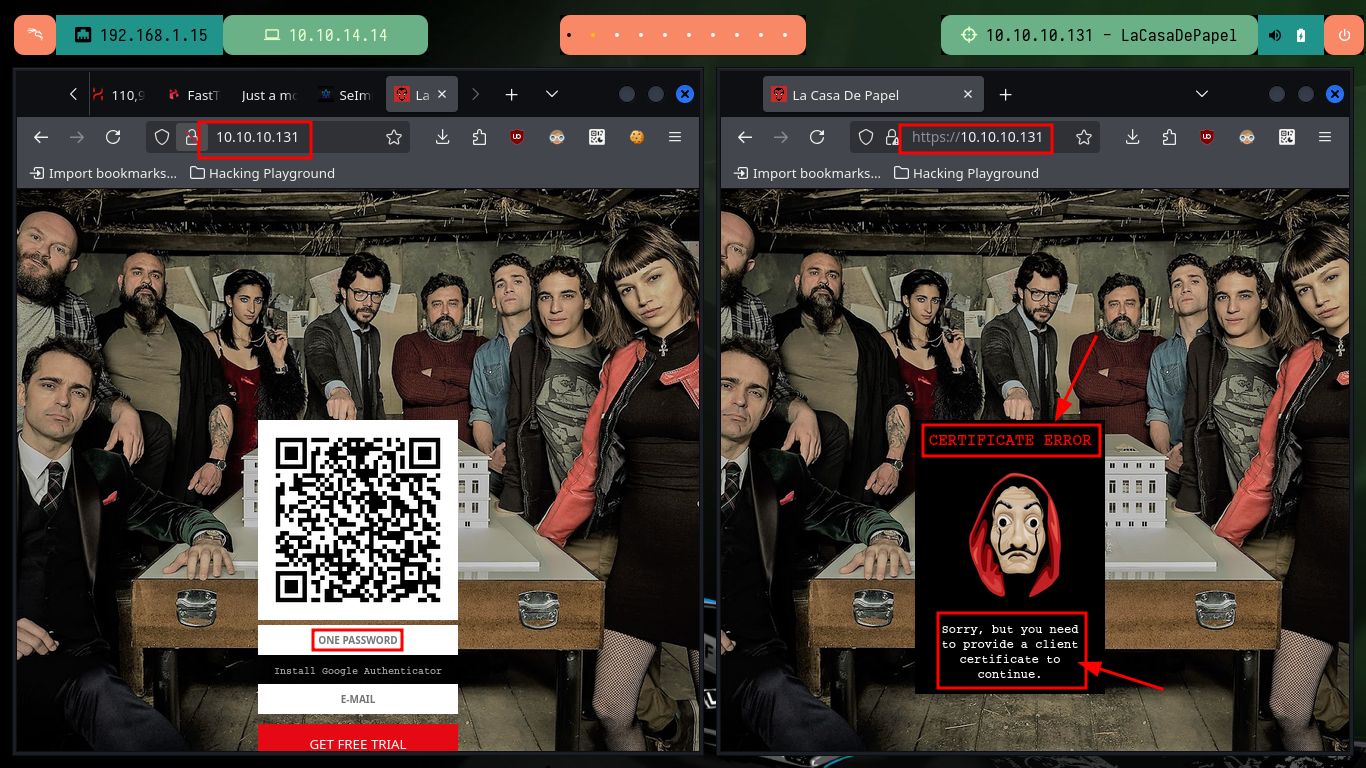The image size is (1366, 768).
Task: Click the 'Sorry, but you need' certificate message
Action: click(1010, 651)
